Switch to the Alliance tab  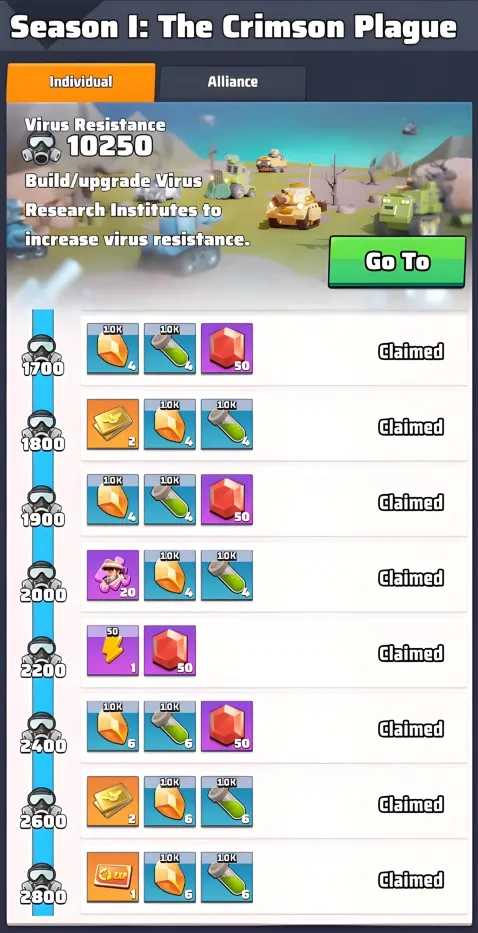pyautogui.click(x=233, y=82)
